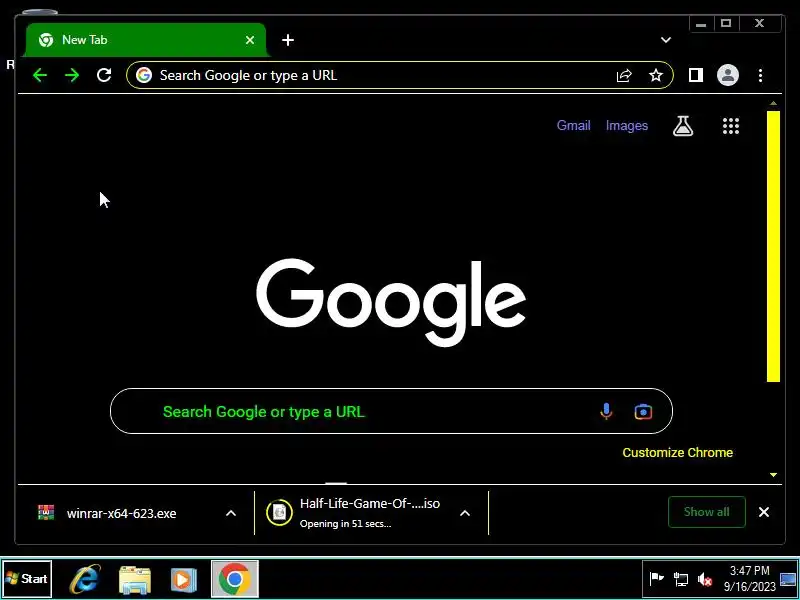Reload the current page
The image size is (800, 600).
coord(104,76)
